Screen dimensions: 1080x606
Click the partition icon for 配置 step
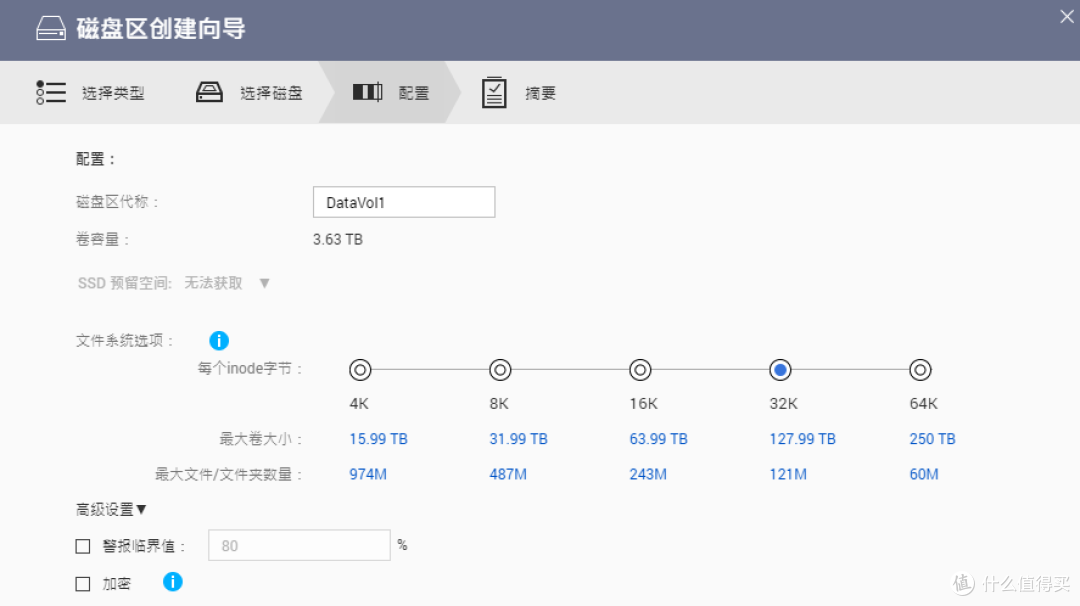point(367,93)
